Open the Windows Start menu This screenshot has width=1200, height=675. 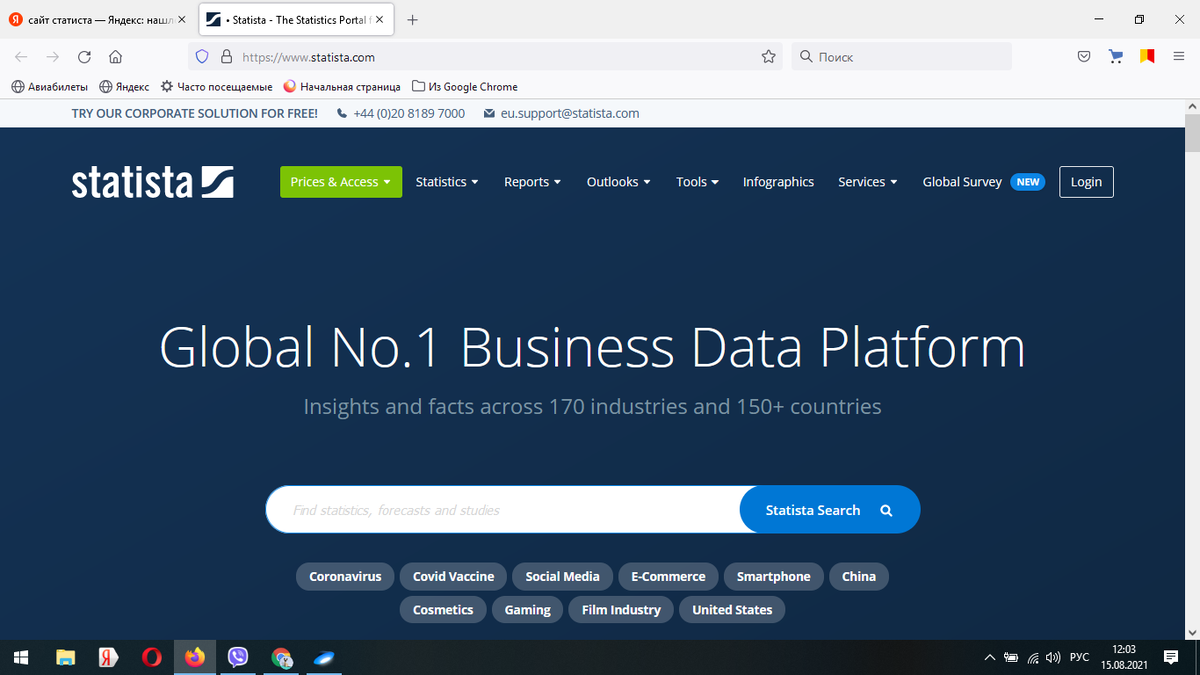coord(22,657)
